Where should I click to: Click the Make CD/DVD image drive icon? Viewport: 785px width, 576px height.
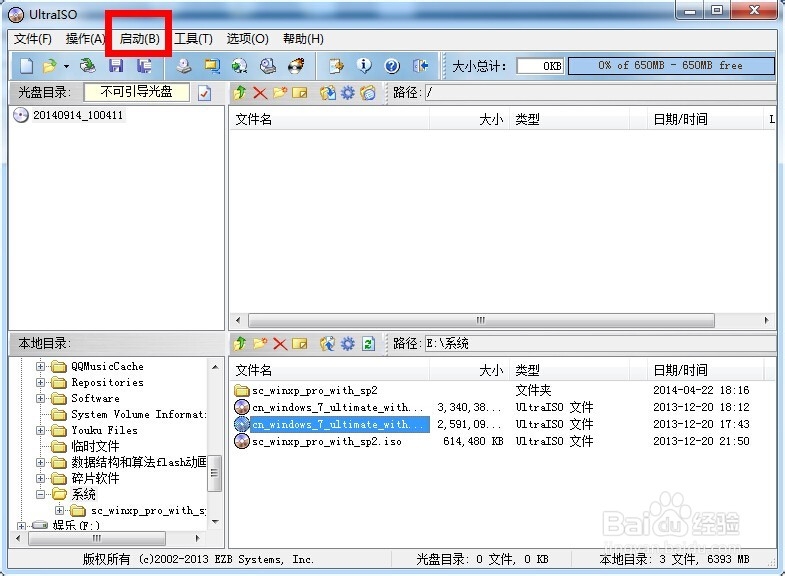[184, 66]
